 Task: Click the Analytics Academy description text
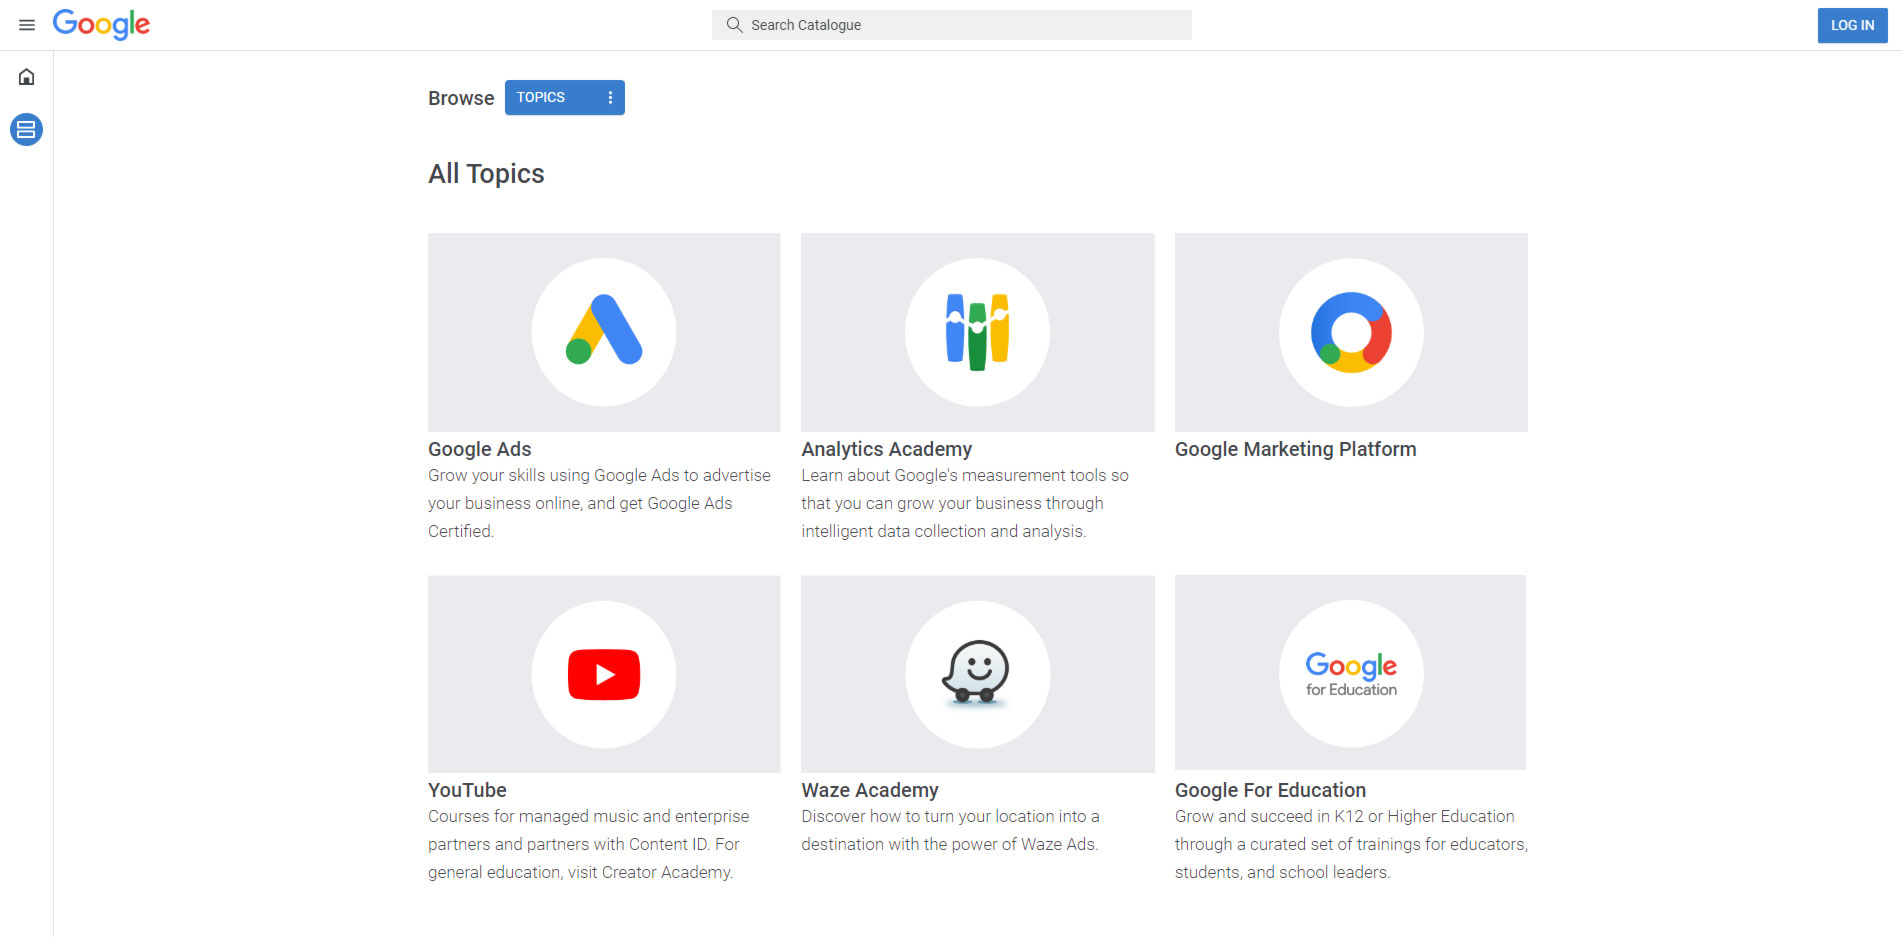pyautogui.click(x=965, y=503)
